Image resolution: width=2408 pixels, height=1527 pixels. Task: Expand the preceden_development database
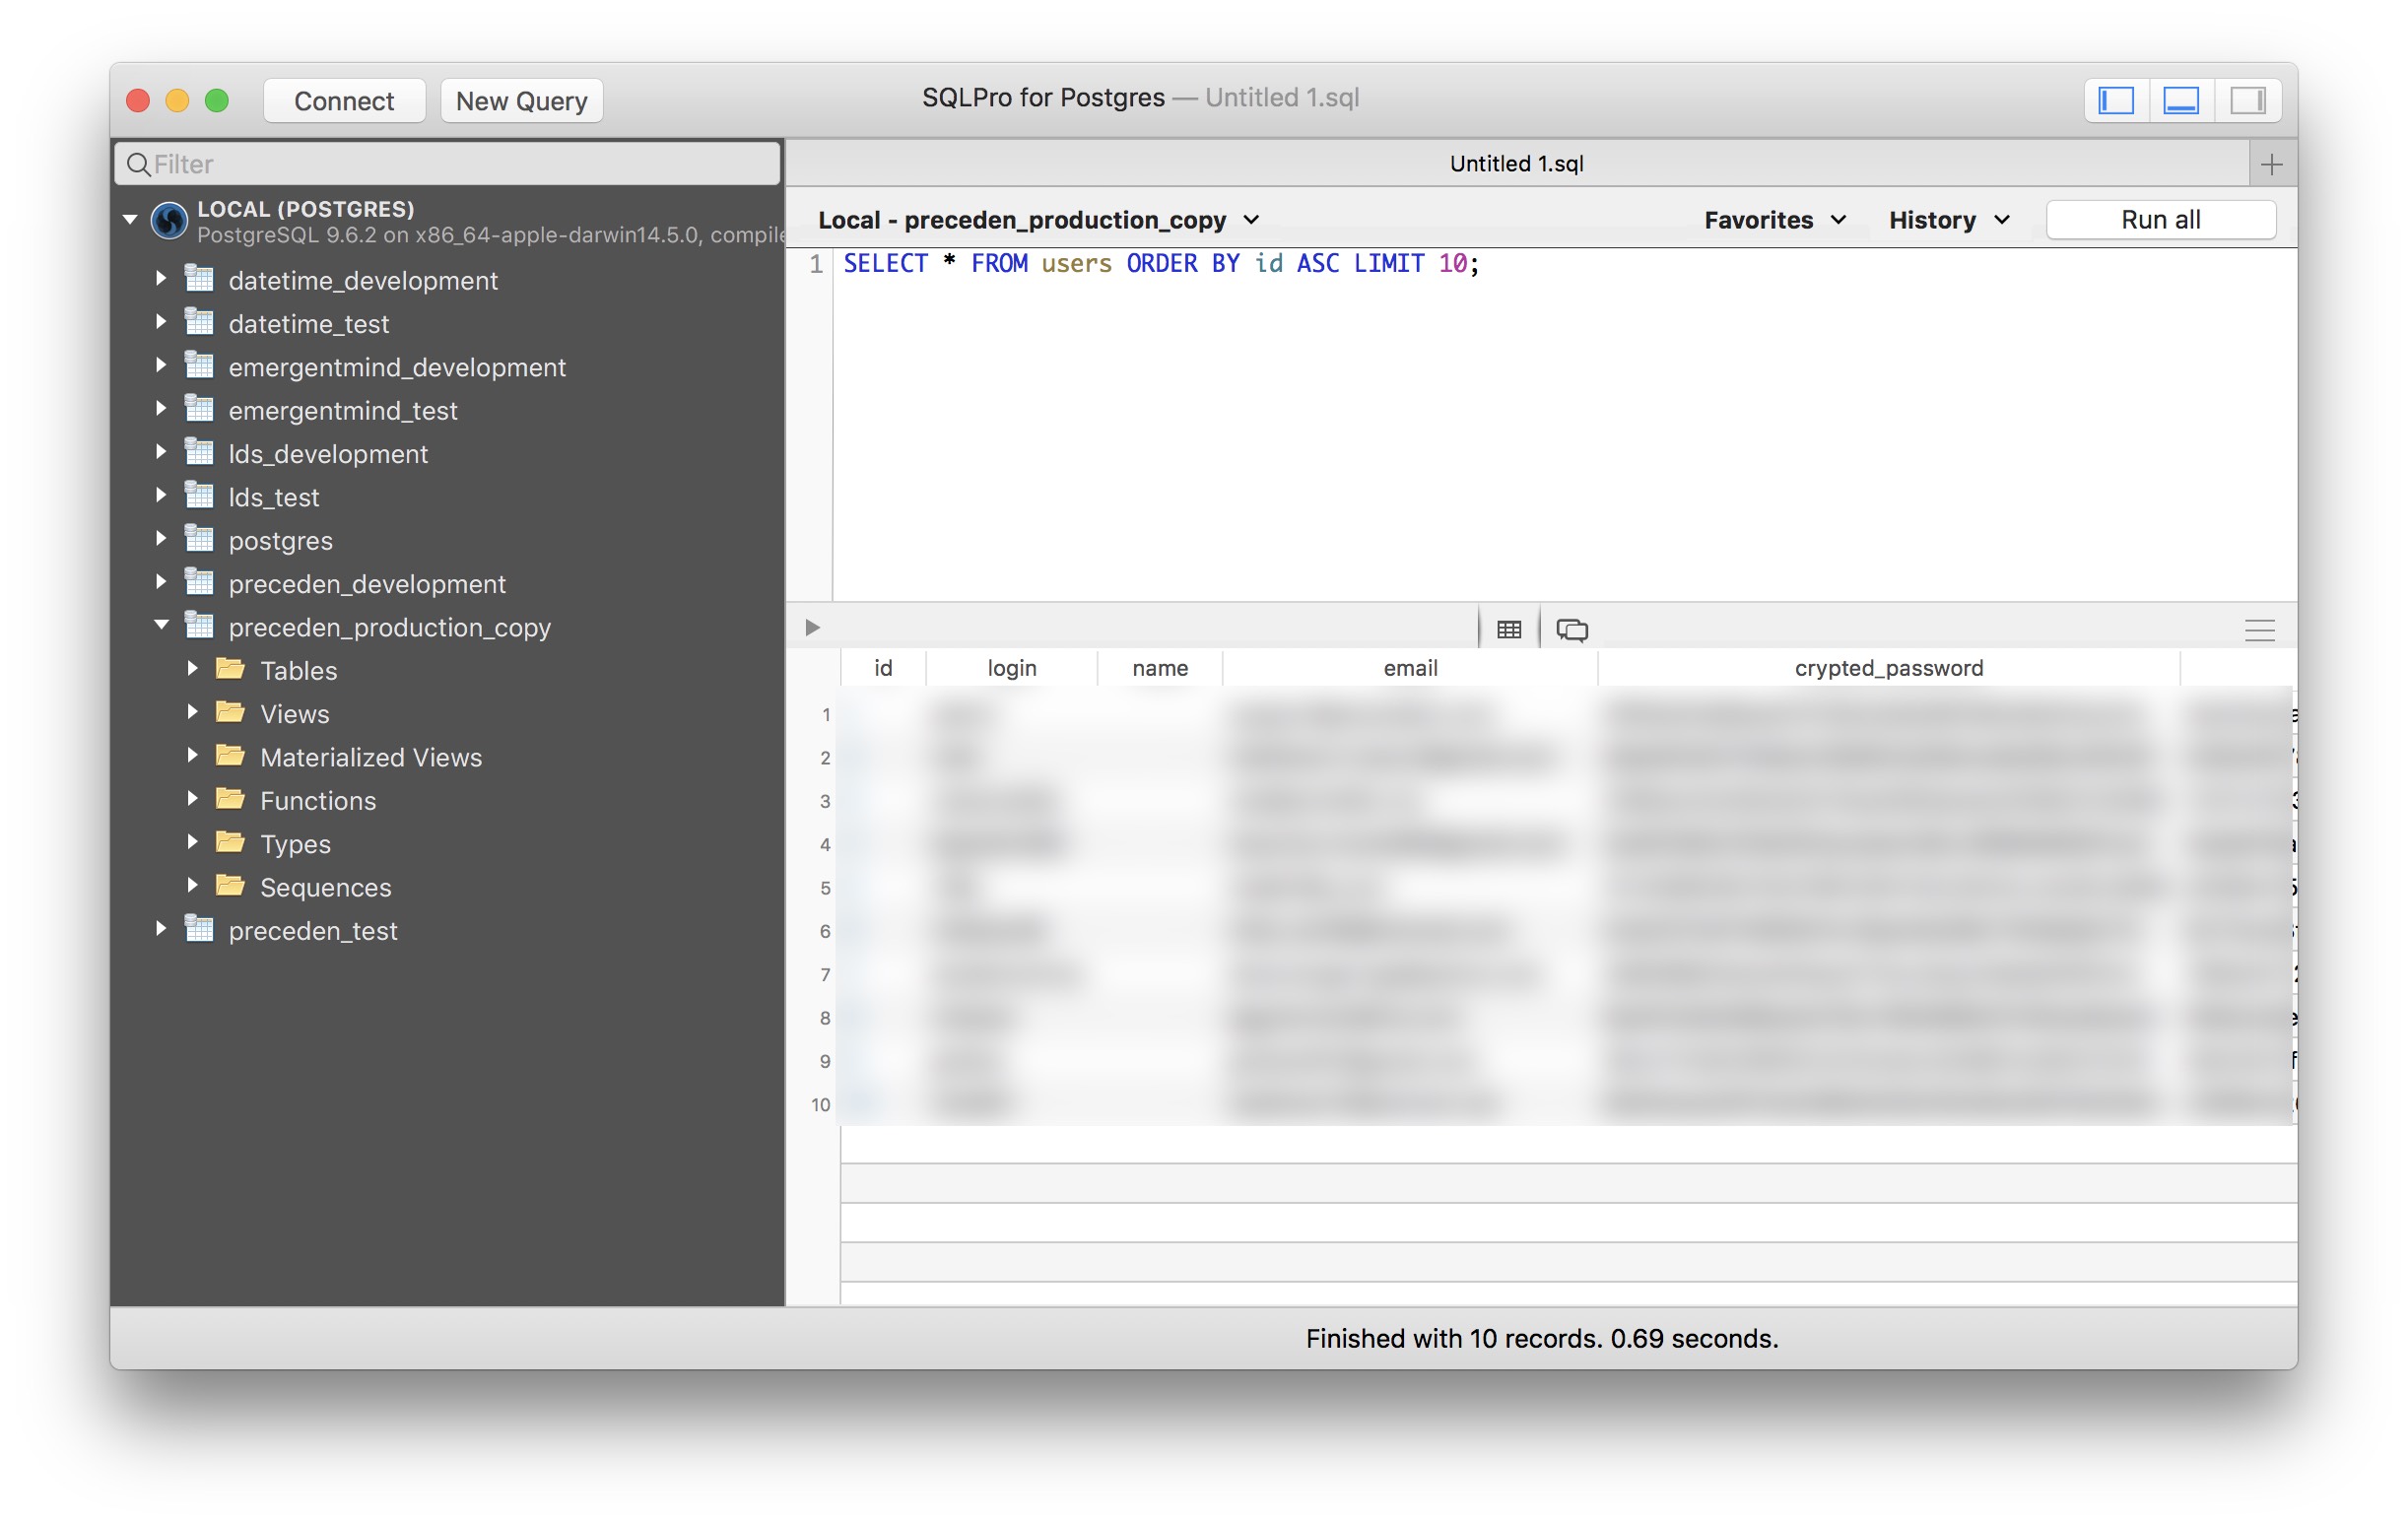163,582
